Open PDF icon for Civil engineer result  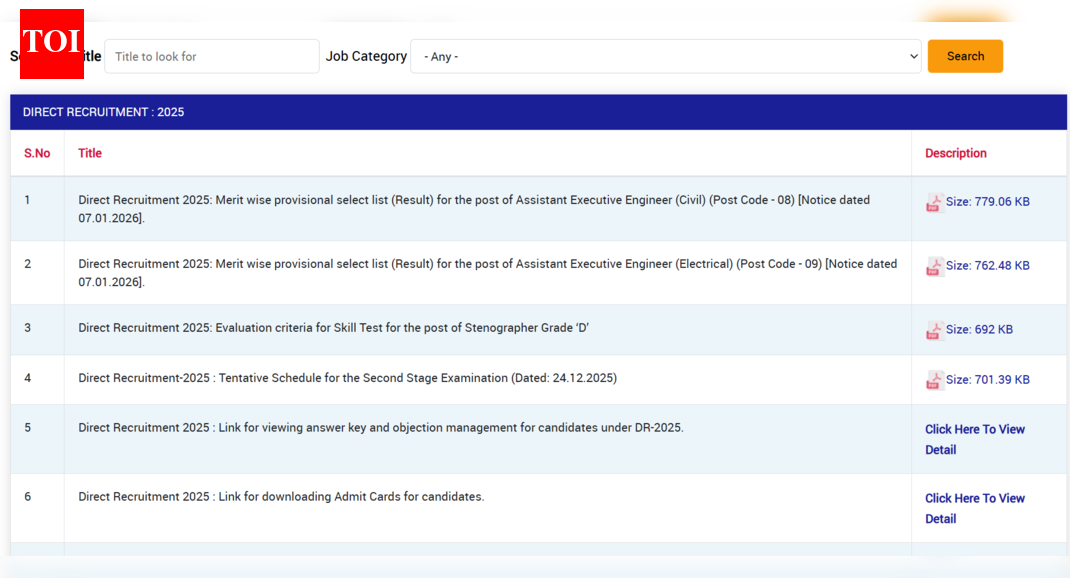point(934,203)
